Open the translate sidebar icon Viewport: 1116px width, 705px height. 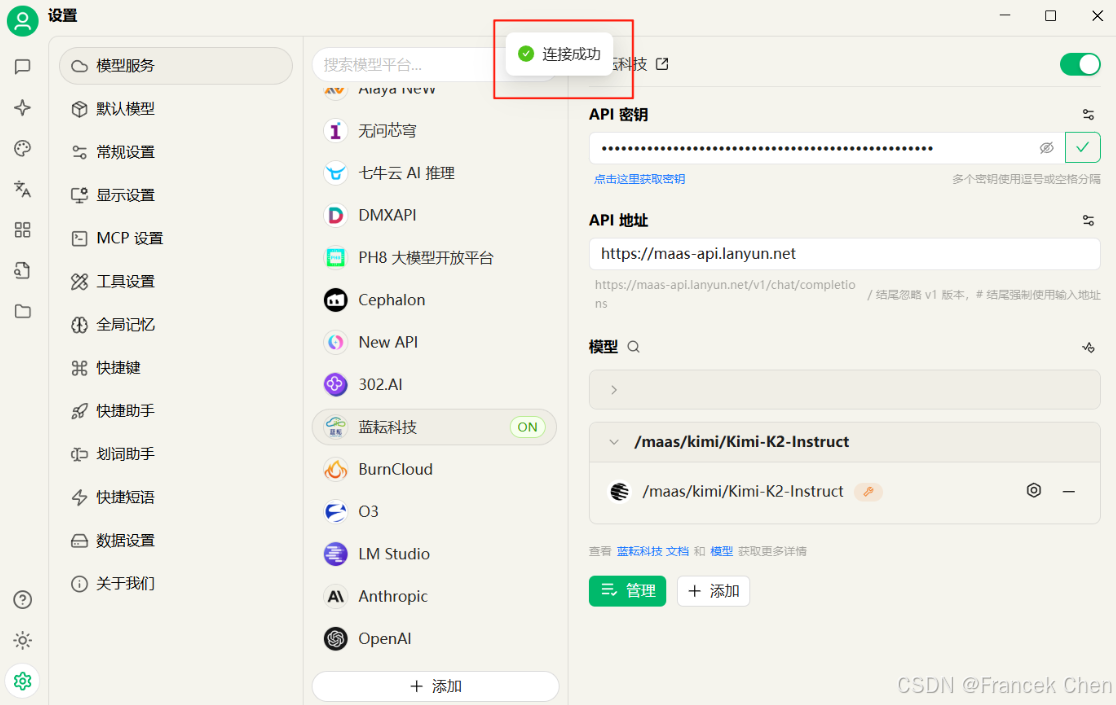[23, 189]
